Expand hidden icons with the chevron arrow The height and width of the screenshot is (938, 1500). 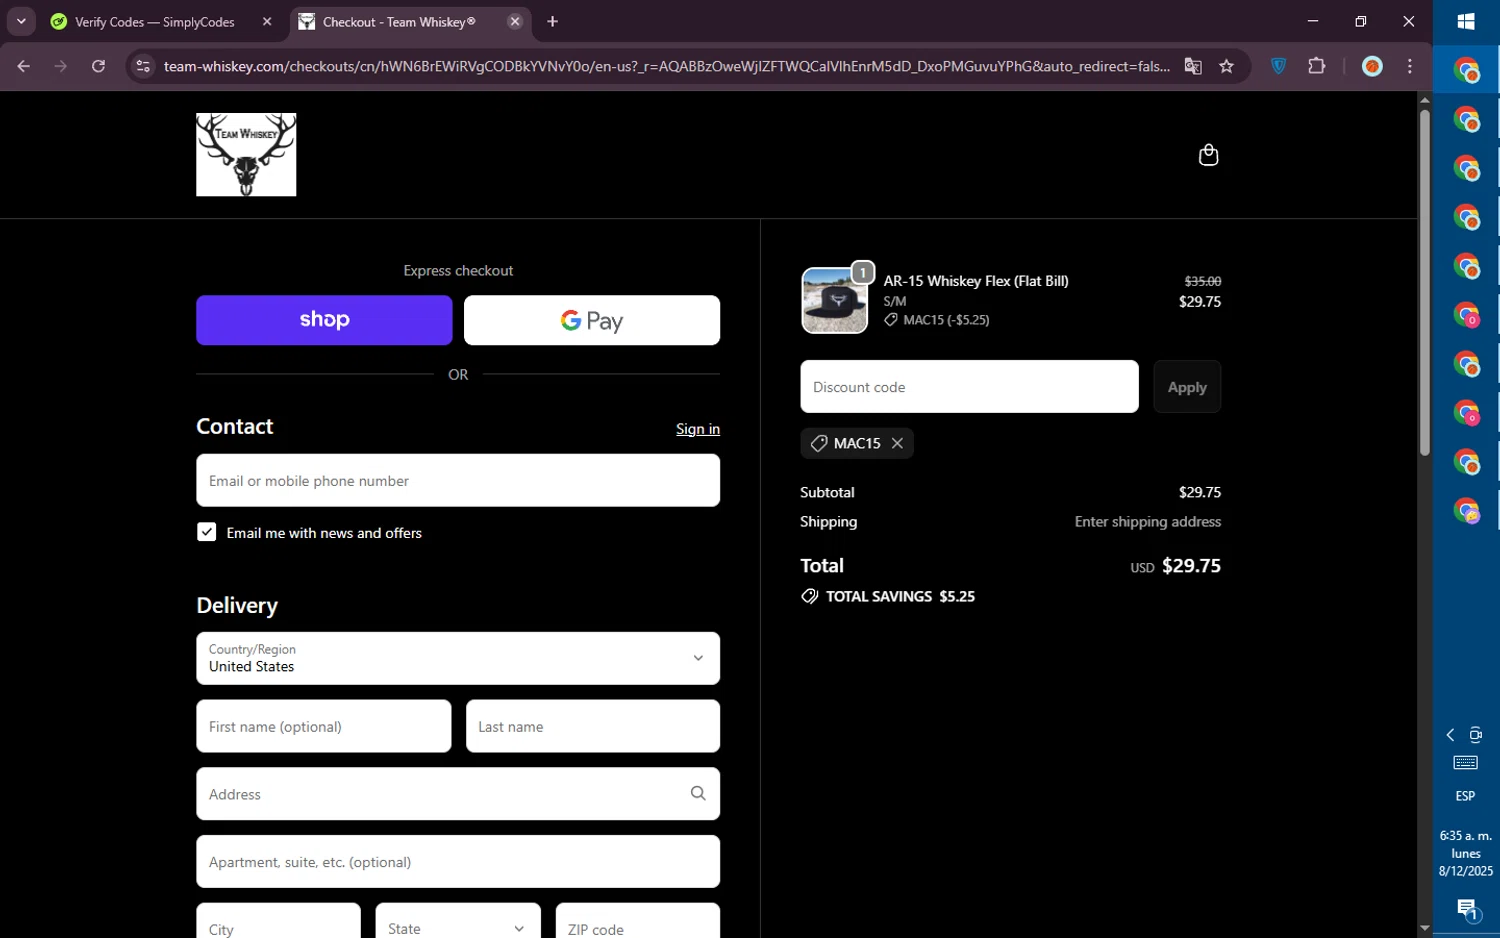(1450, 735)
